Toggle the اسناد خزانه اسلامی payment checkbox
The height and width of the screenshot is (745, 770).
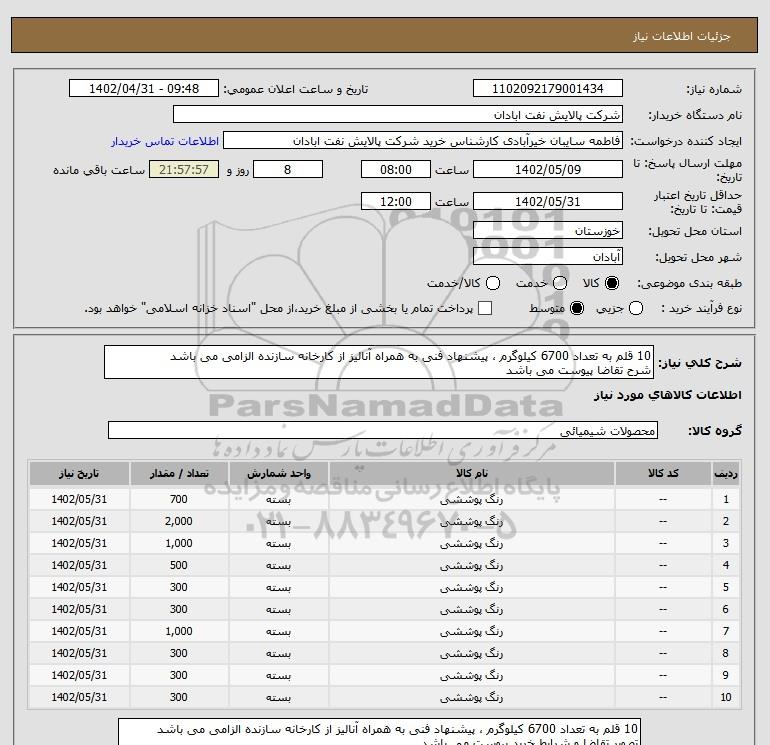(x=485, y=309)
